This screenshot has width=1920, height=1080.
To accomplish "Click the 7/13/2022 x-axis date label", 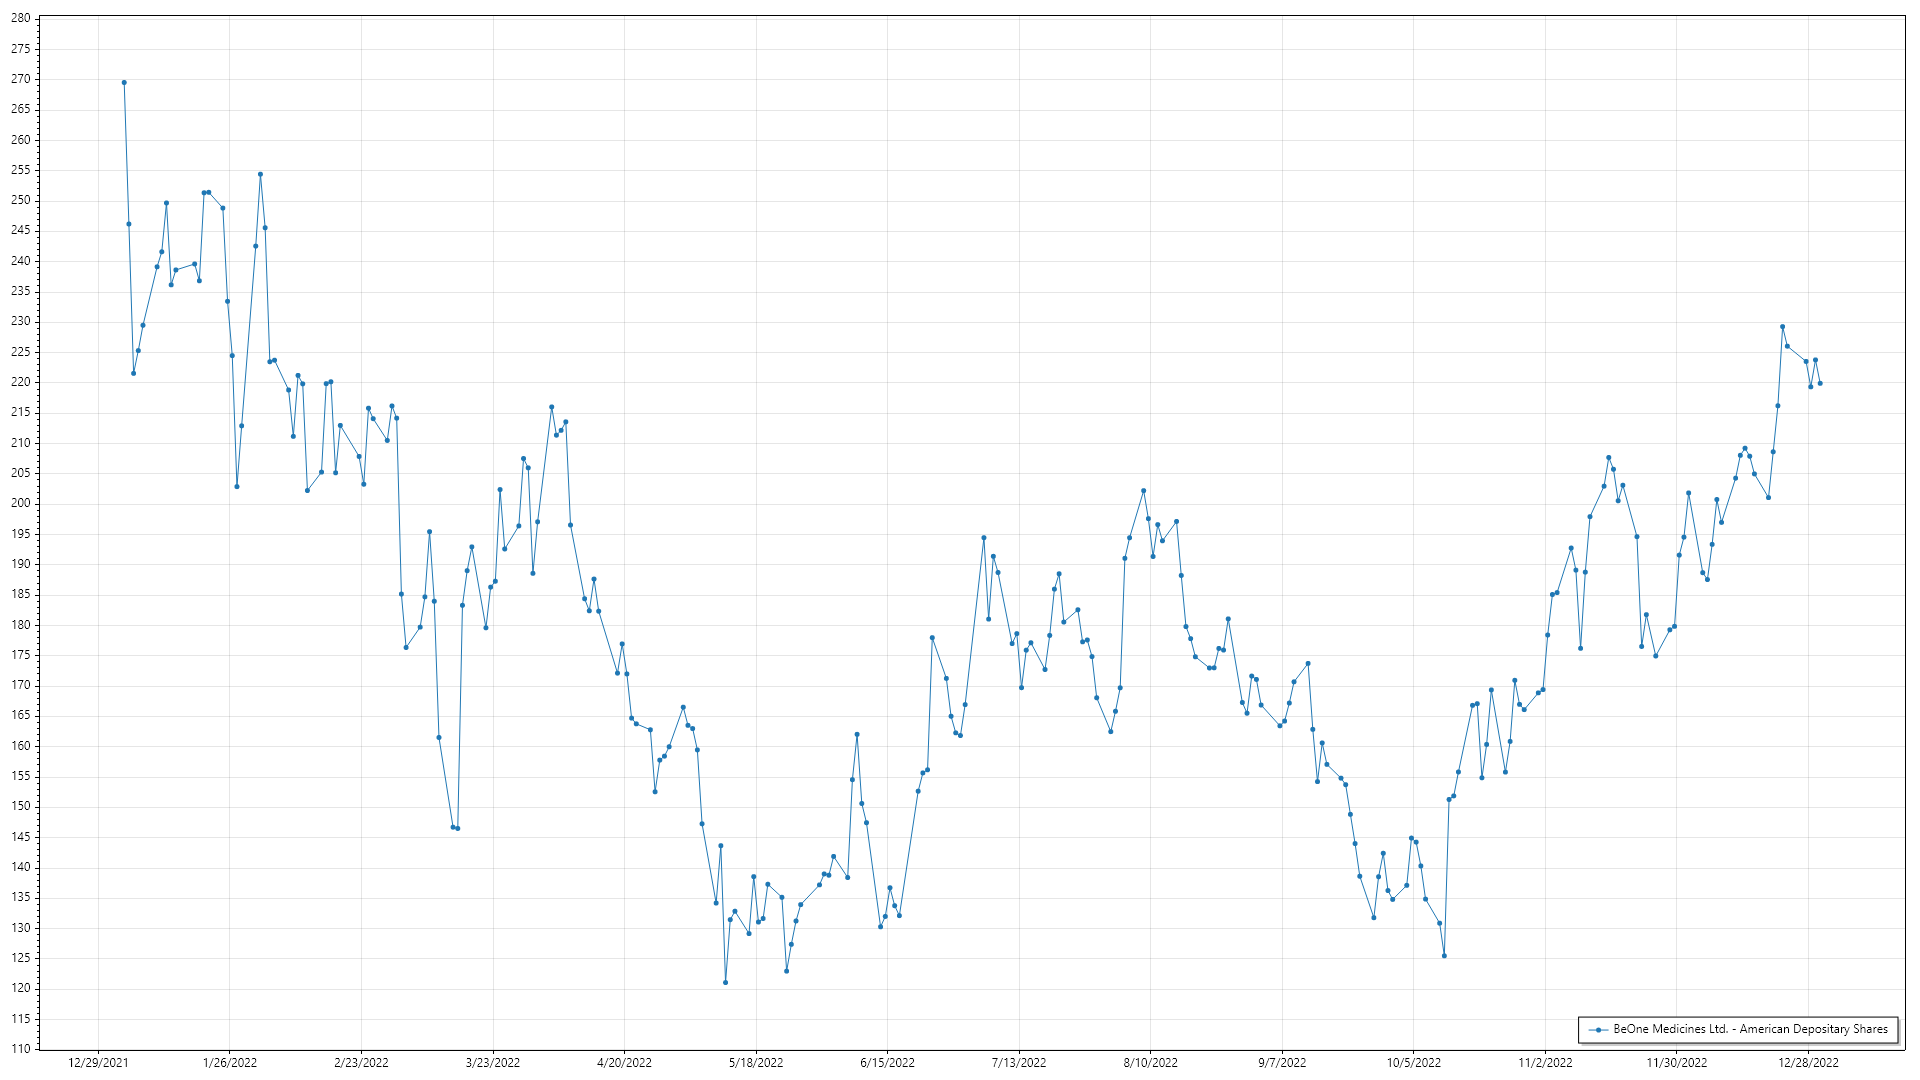I will pyautogui.click(x=1019, y=1063).
